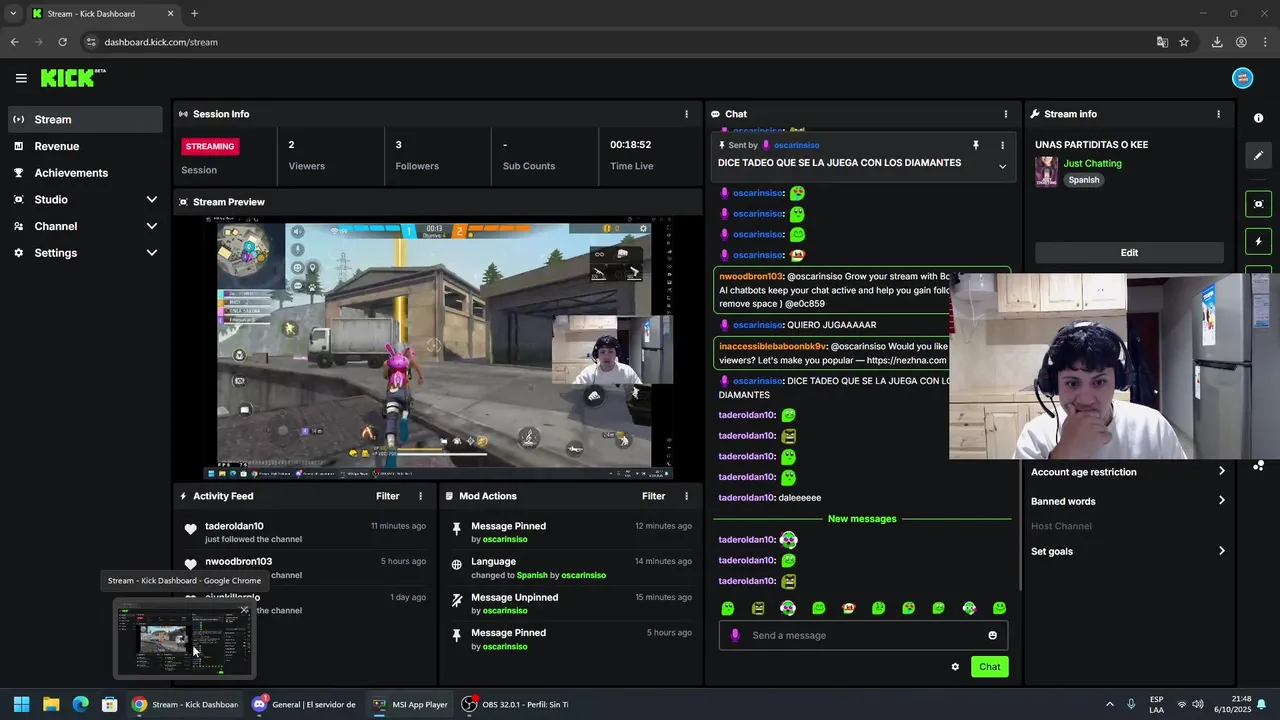Click the screen capture icon in right rail
The width and height of the screenshot is (1280, 720).
click(1258, 204)
